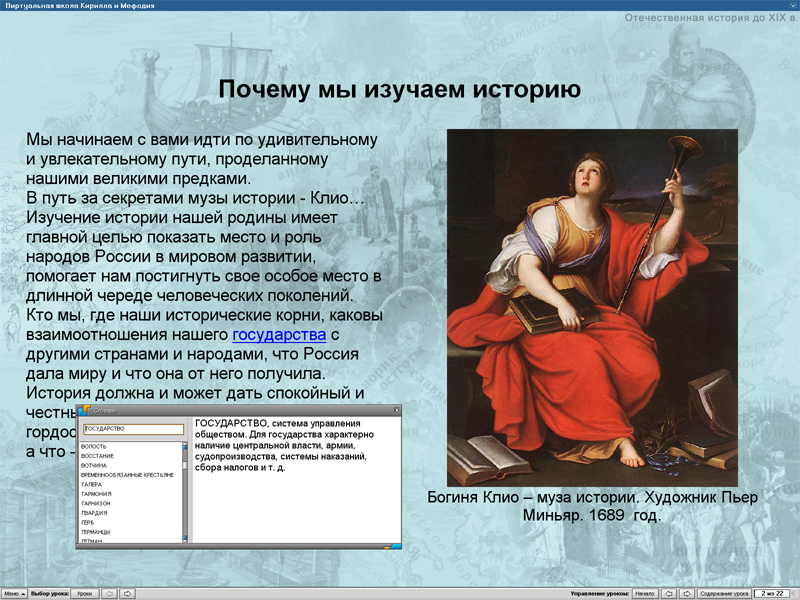Viewport: 800px width, 600px height.
Task: Open Содержание урока lesson contents
Action: [724, 593]
